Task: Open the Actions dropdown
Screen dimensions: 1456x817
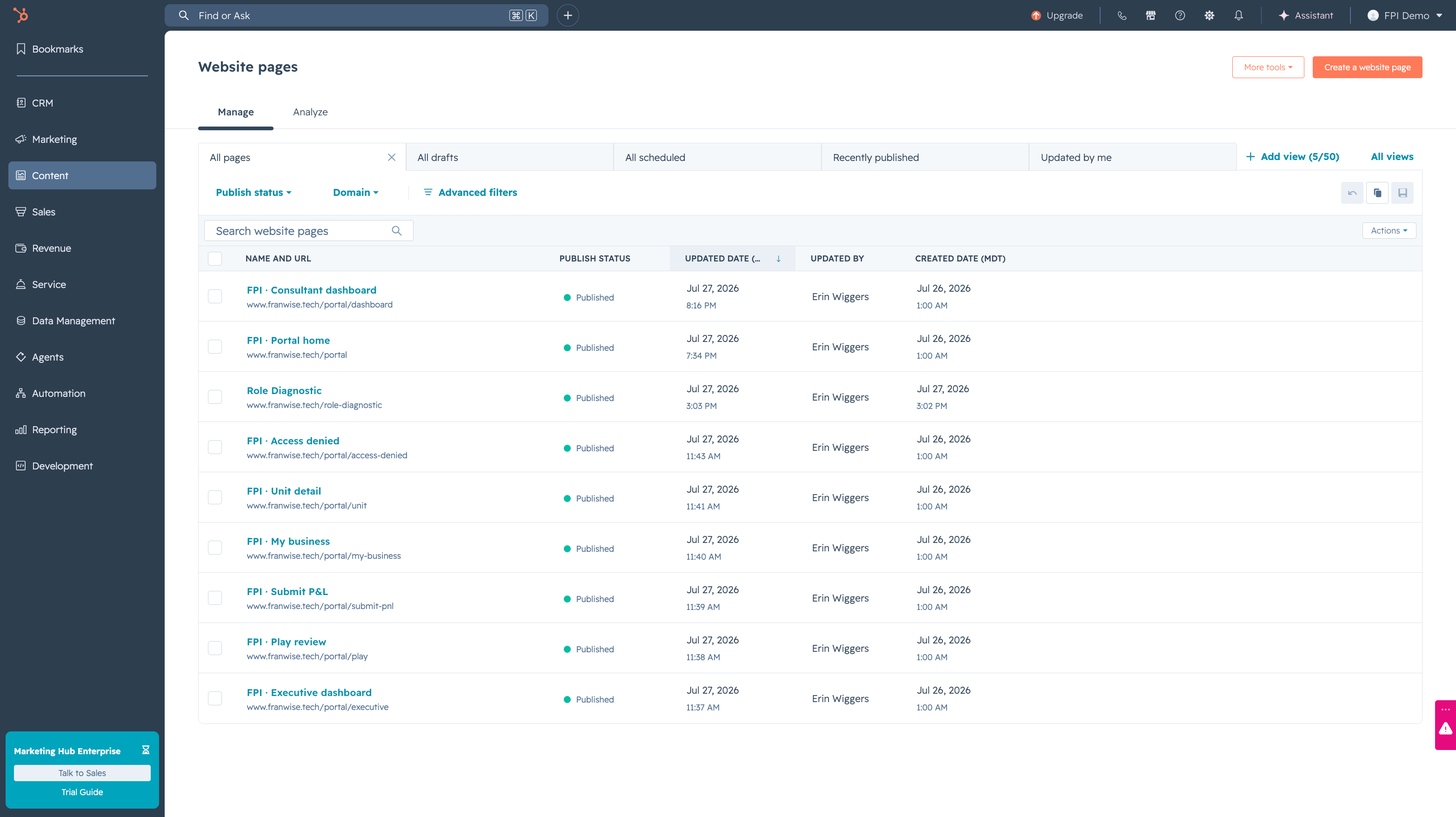Action: coord(1389,231)
